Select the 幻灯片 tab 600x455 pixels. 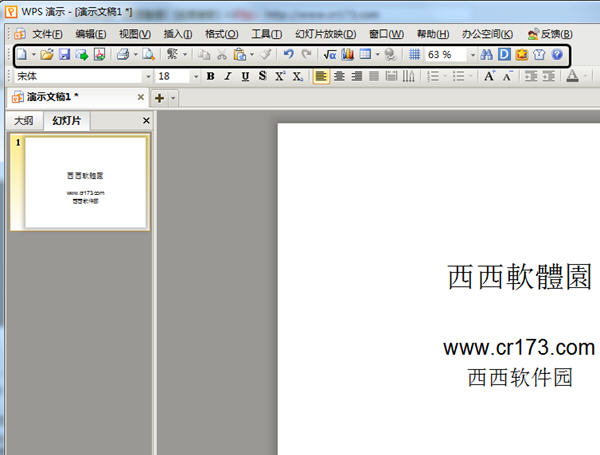point(67,121)
